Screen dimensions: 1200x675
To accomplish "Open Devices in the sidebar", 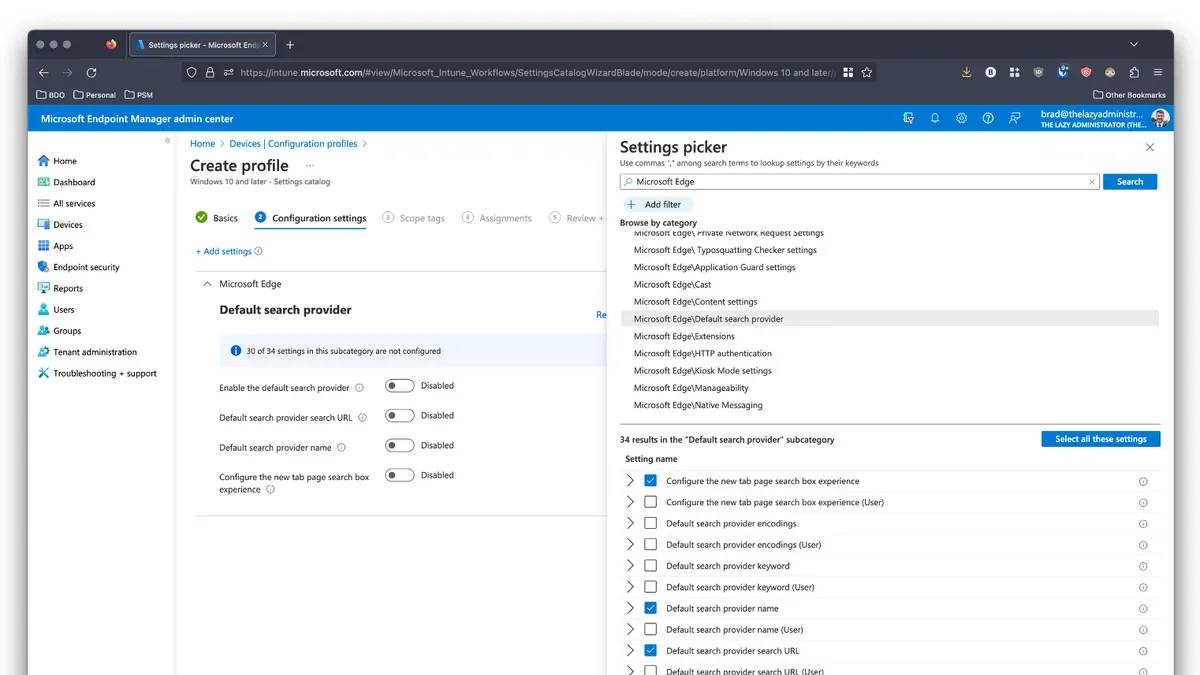I will coord(60,225).
